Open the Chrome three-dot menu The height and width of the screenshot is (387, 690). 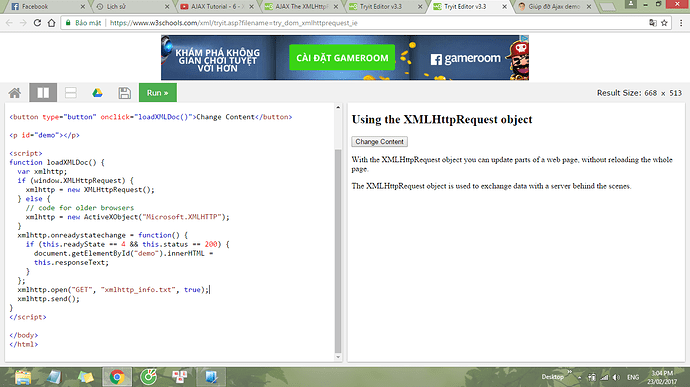681,23
